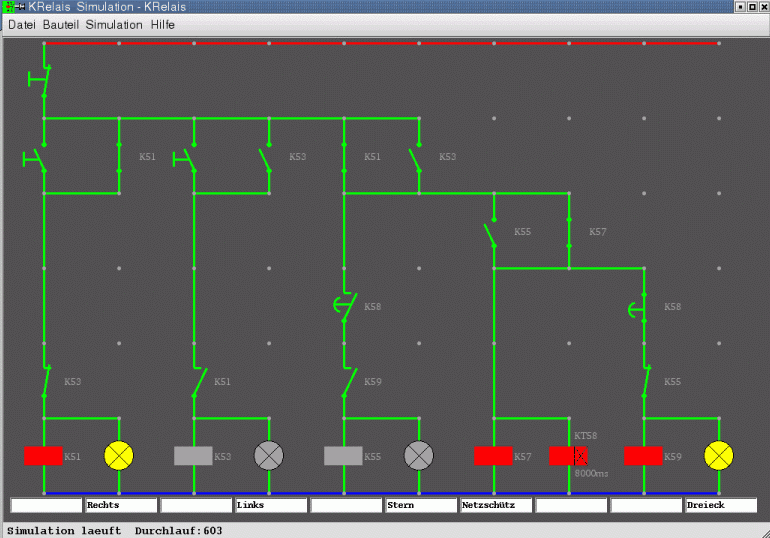Click the Netzschütz label field
The height and width of the screenshot is (538, 770).
496,506
